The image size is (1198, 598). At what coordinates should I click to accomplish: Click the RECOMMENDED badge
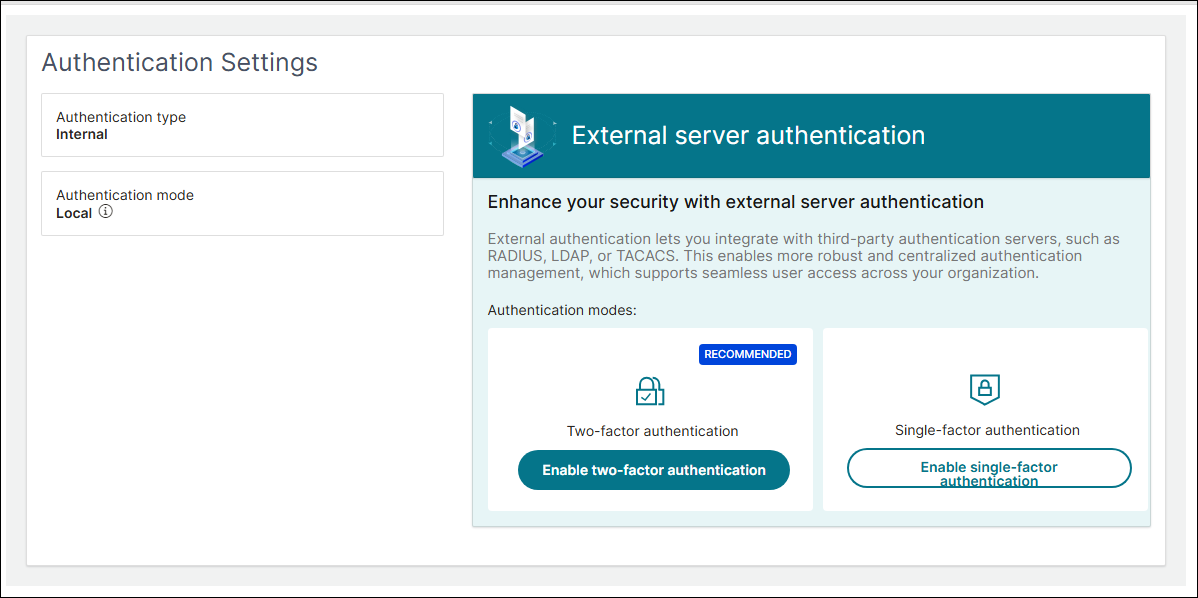coord(747,354)
